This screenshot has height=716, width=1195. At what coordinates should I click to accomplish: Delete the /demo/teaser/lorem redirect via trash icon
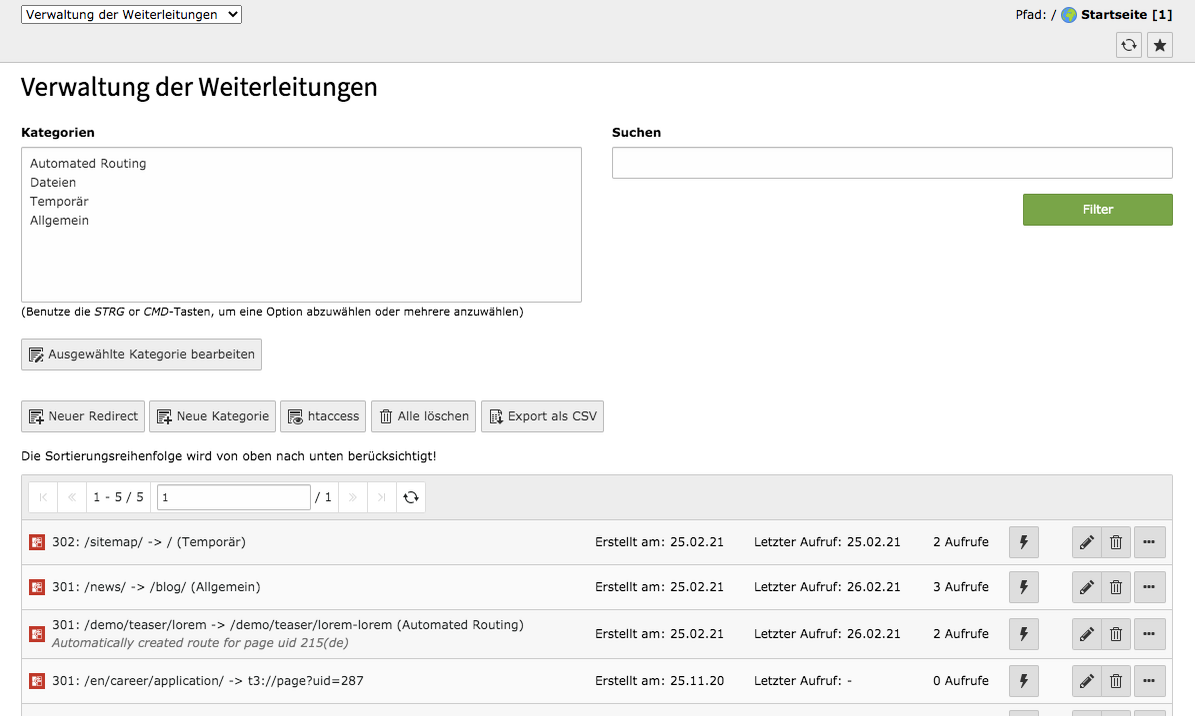(1115, 633)
